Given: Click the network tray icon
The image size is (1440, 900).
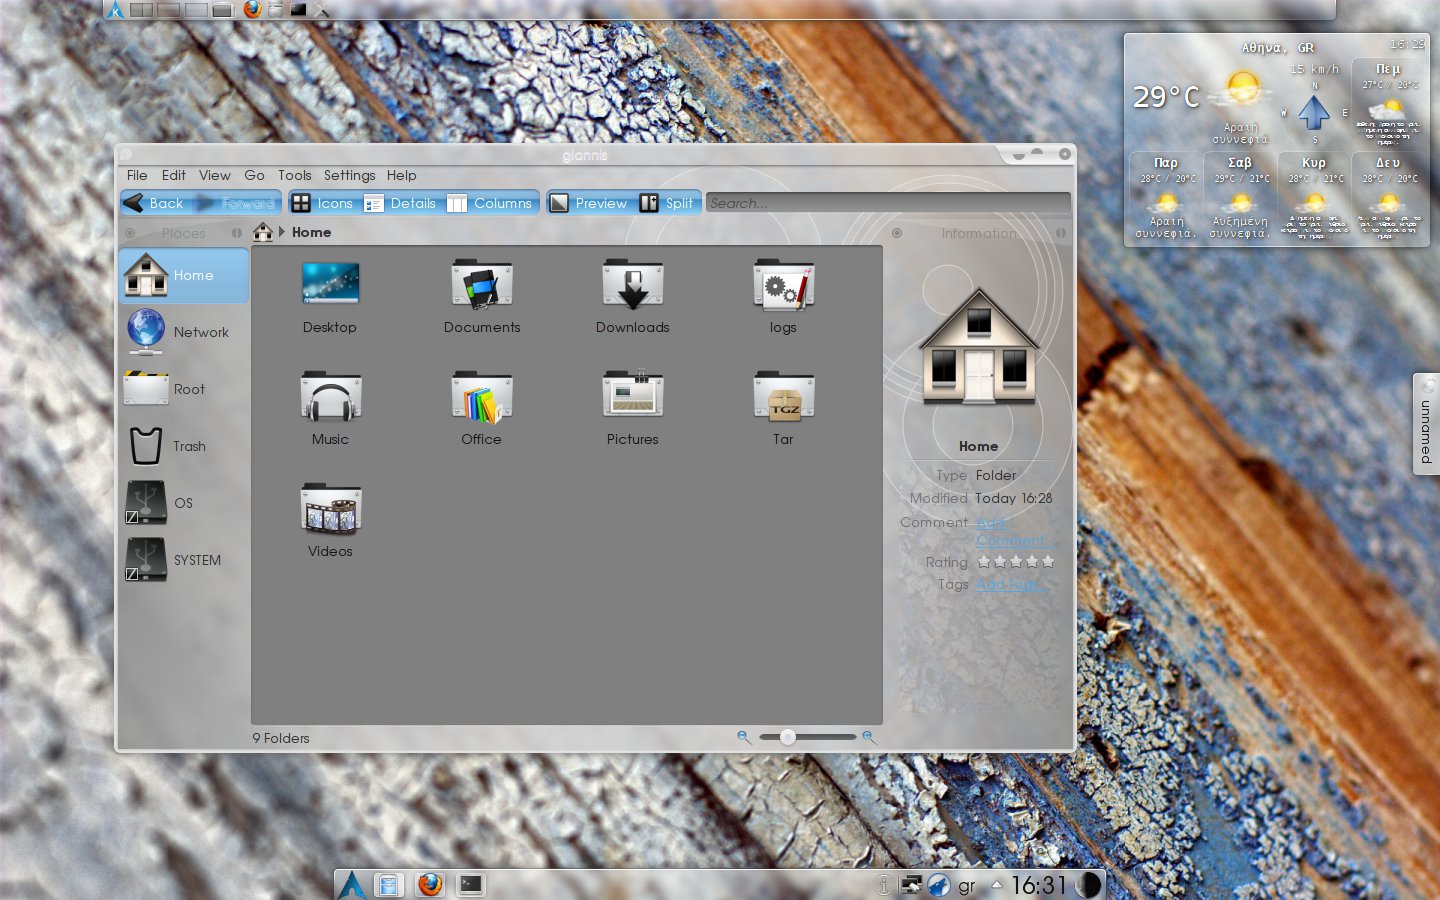Looking at the screenshot, I should (911, 884).
